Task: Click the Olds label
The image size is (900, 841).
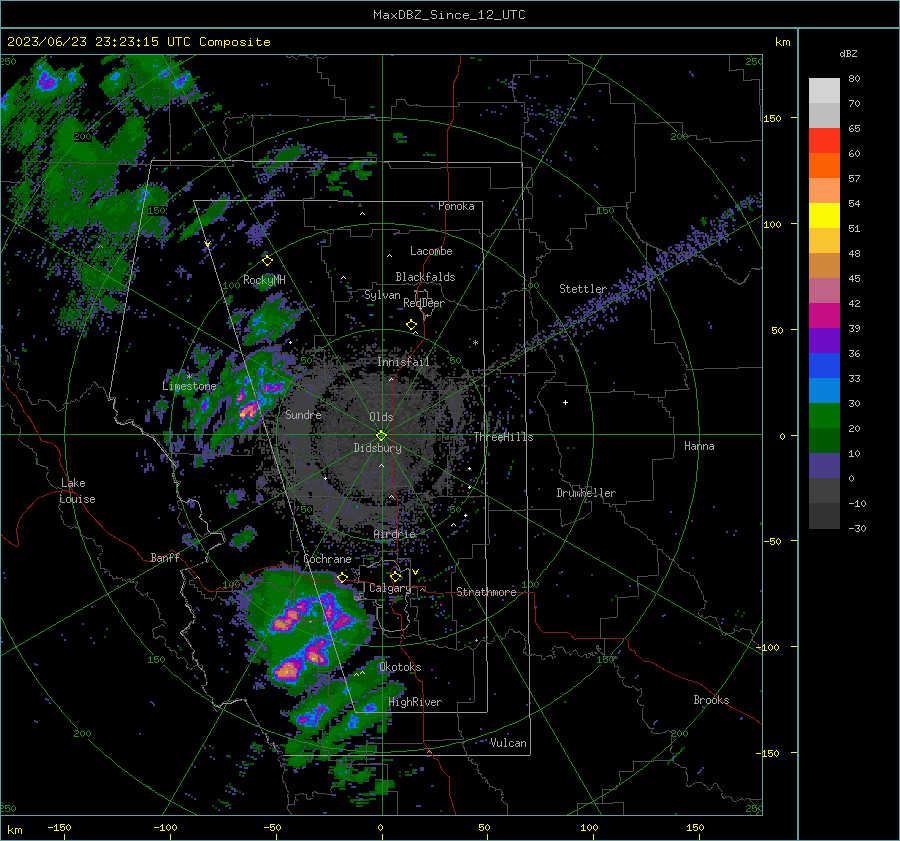Action: (381, 417)
